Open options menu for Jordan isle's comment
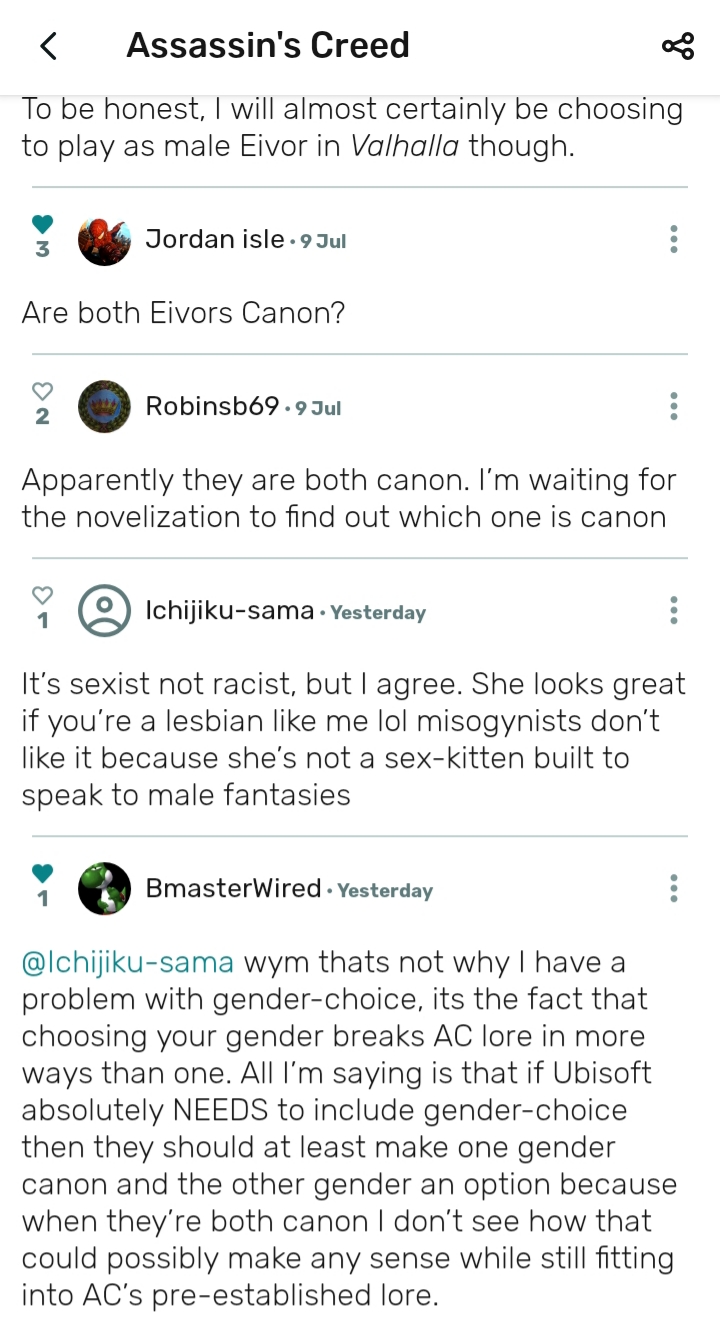Viewport: 720px width, 1321px height. [x=674, y=239]
